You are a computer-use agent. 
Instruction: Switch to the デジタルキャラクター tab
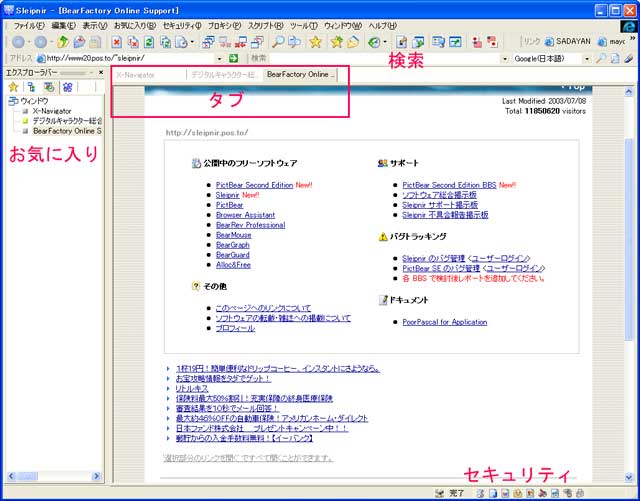point(224,75)
